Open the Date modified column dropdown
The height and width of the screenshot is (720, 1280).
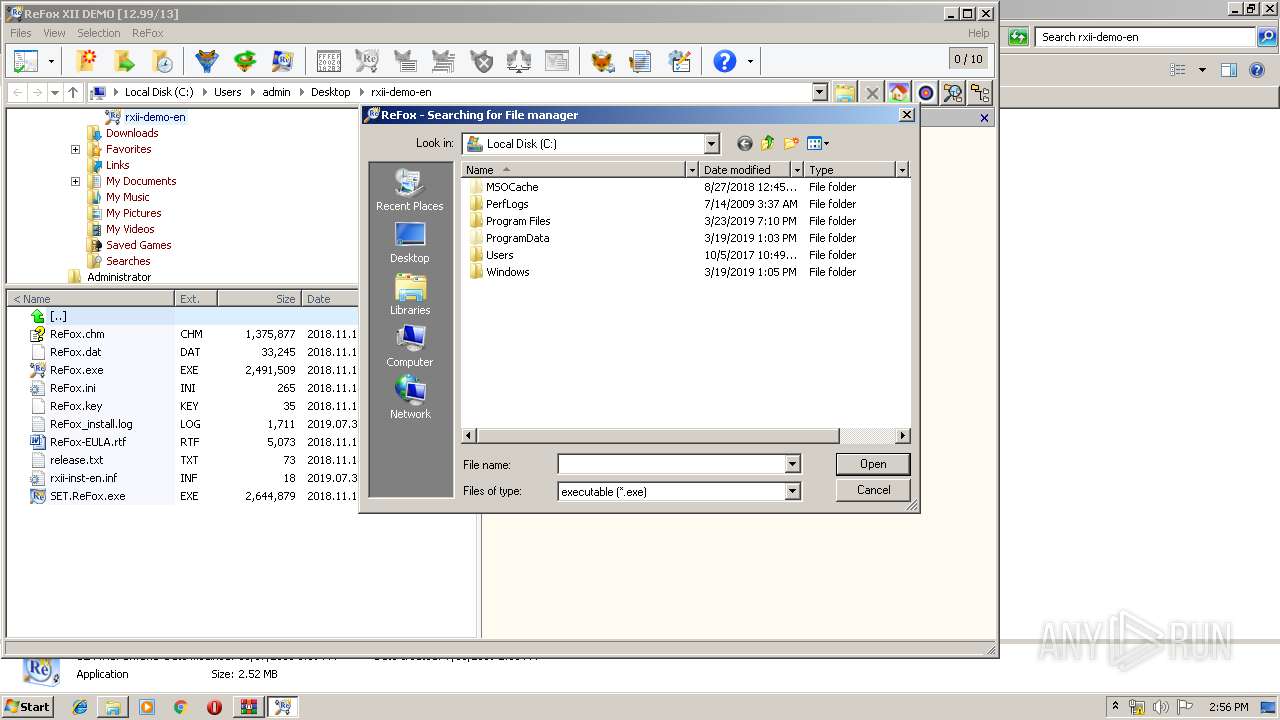(x=797, y=170)
